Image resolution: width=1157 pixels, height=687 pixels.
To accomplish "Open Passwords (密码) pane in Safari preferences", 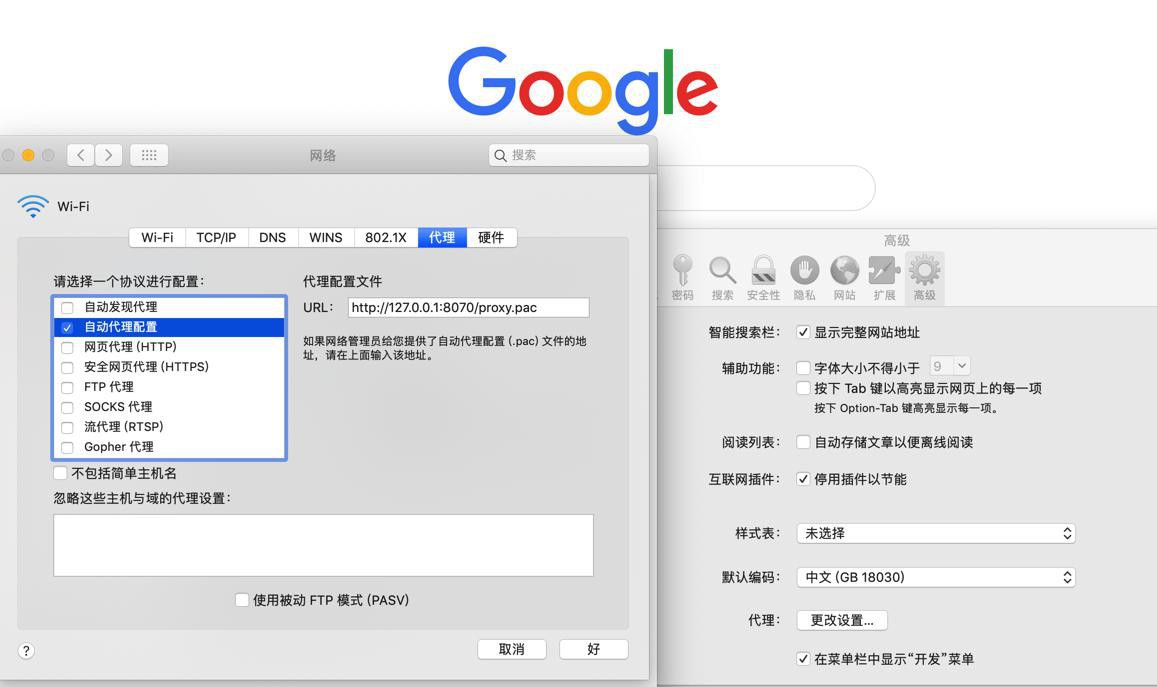I will (683, 278).
